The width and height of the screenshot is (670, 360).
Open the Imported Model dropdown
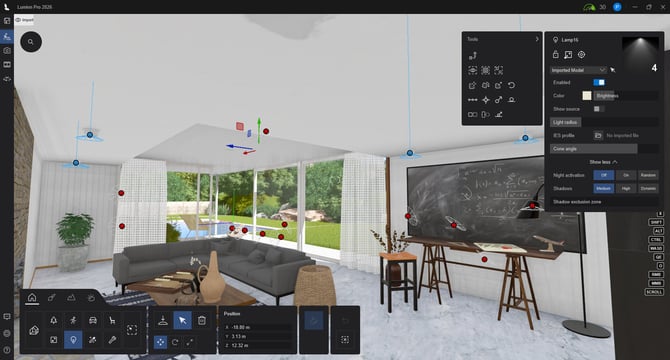pyautogui.click(x=578, y=70)
